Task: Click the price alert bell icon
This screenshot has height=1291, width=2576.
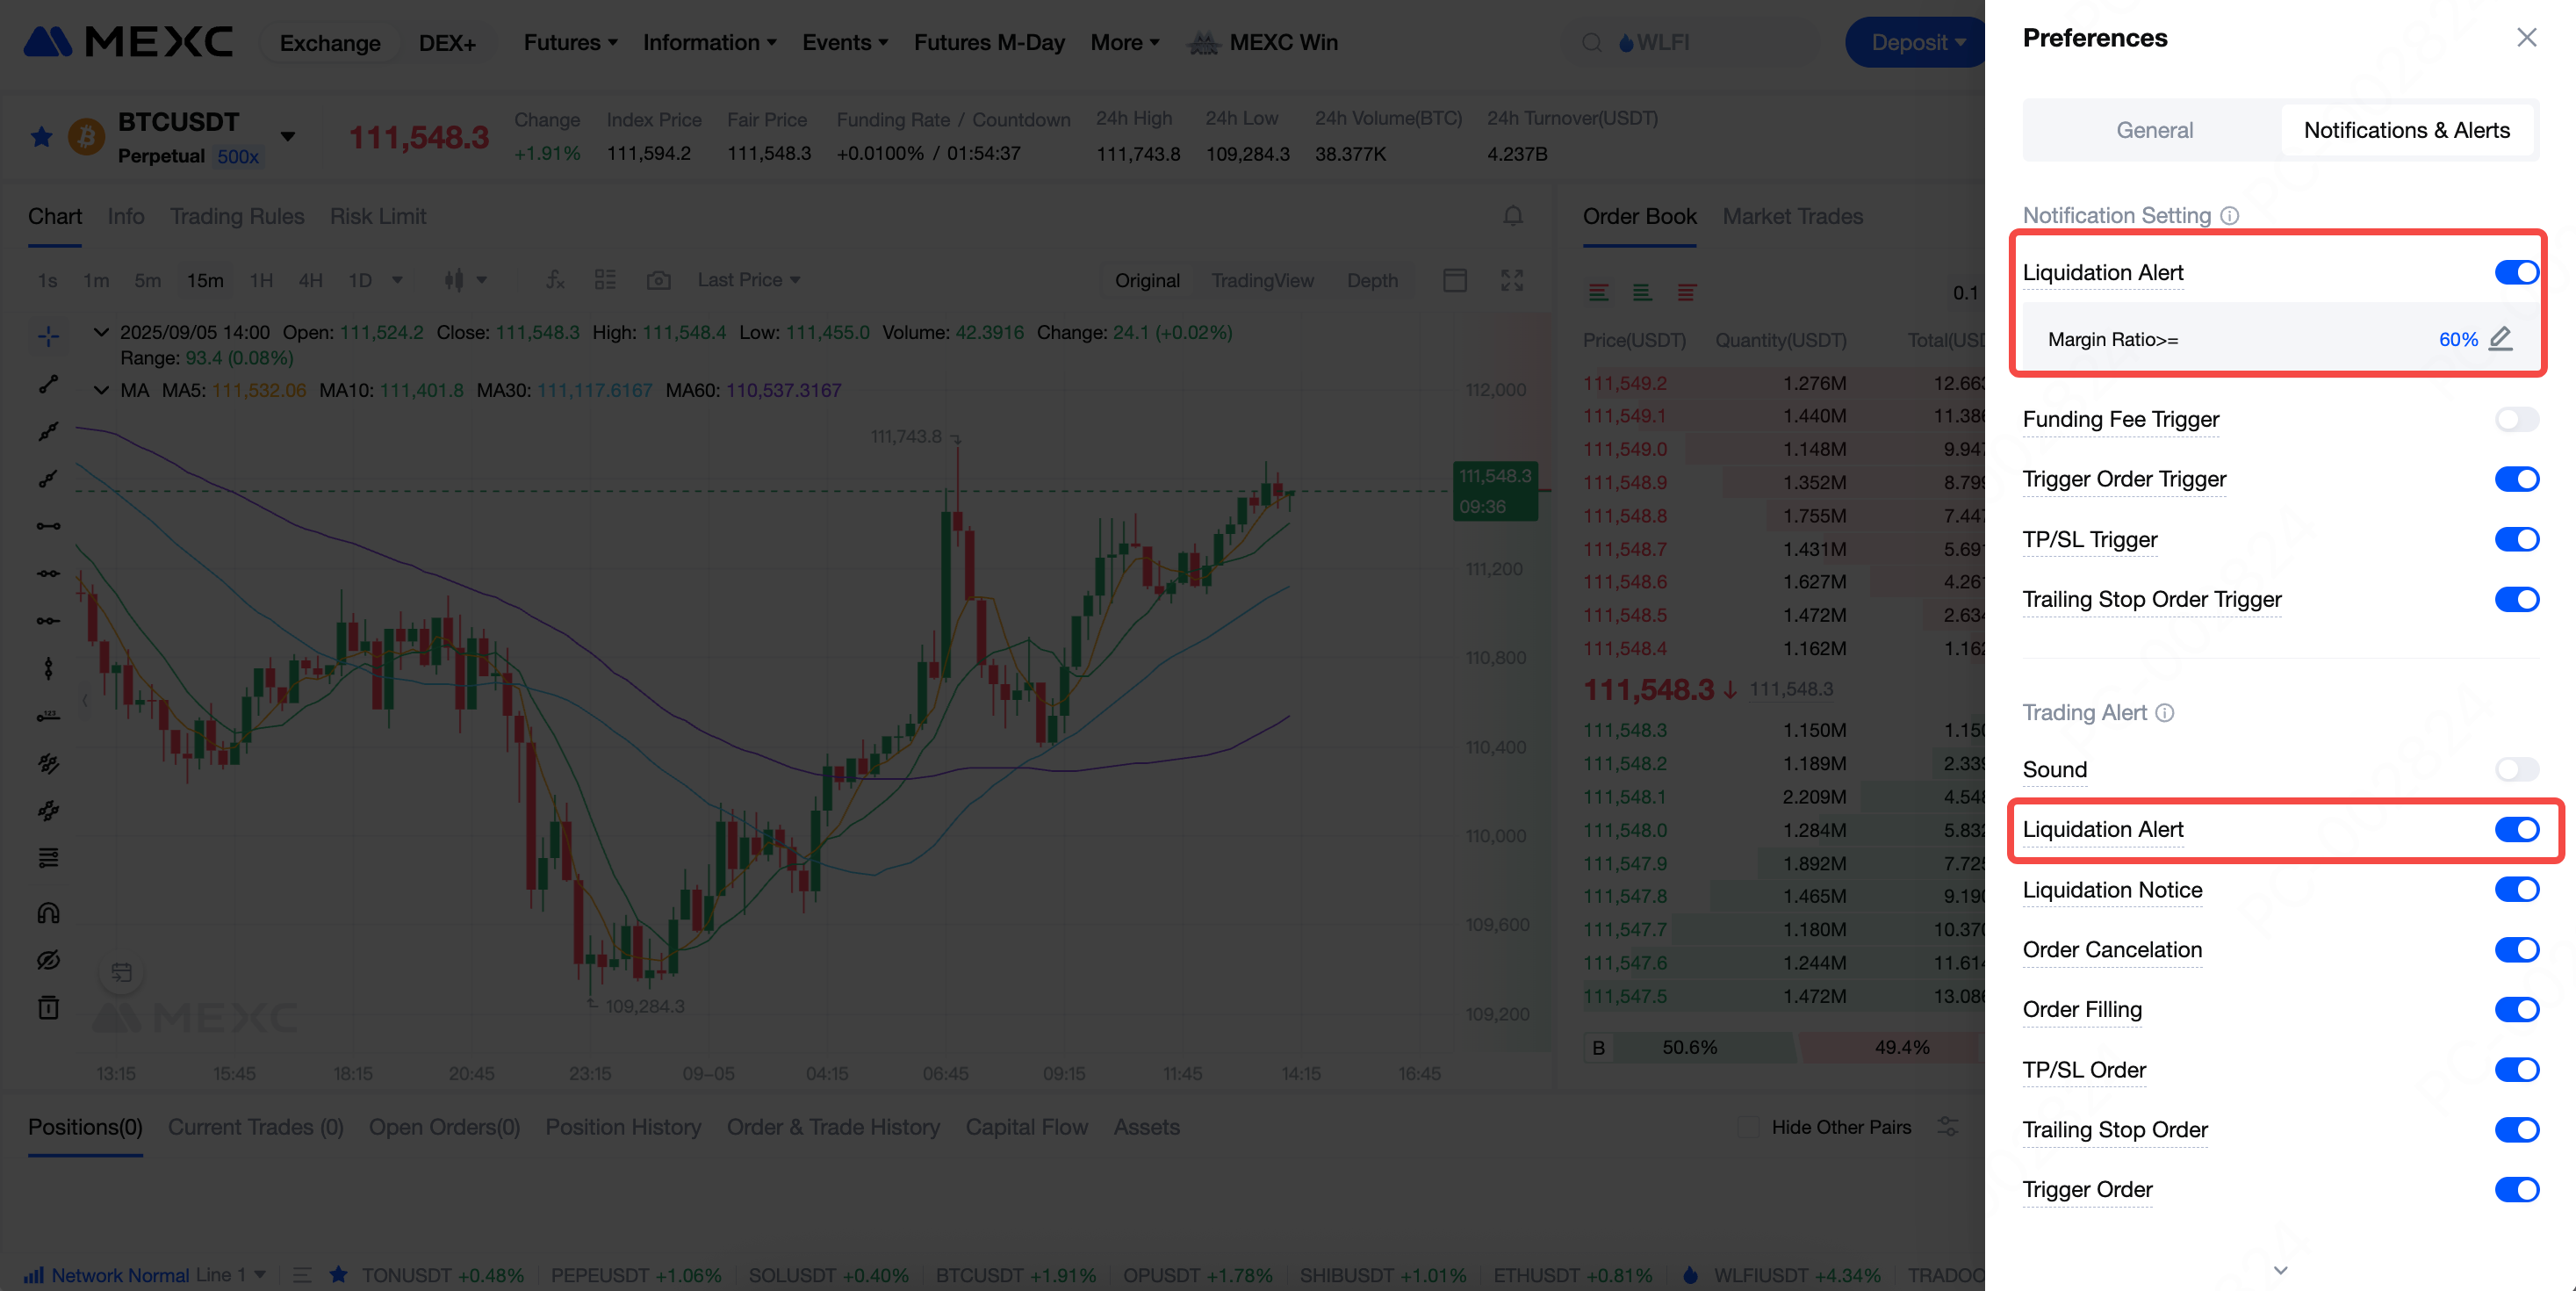Action: (1512, 216)
